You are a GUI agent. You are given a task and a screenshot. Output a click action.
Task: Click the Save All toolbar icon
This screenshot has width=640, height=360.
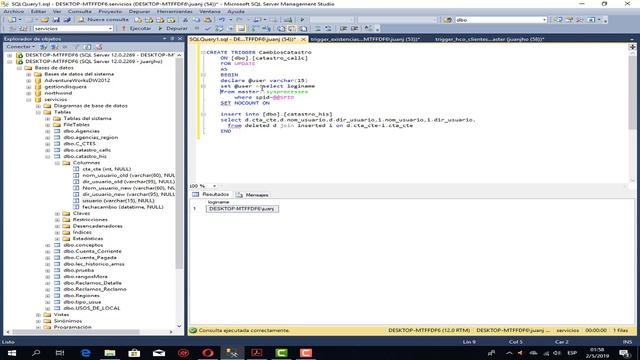(67, 20)
